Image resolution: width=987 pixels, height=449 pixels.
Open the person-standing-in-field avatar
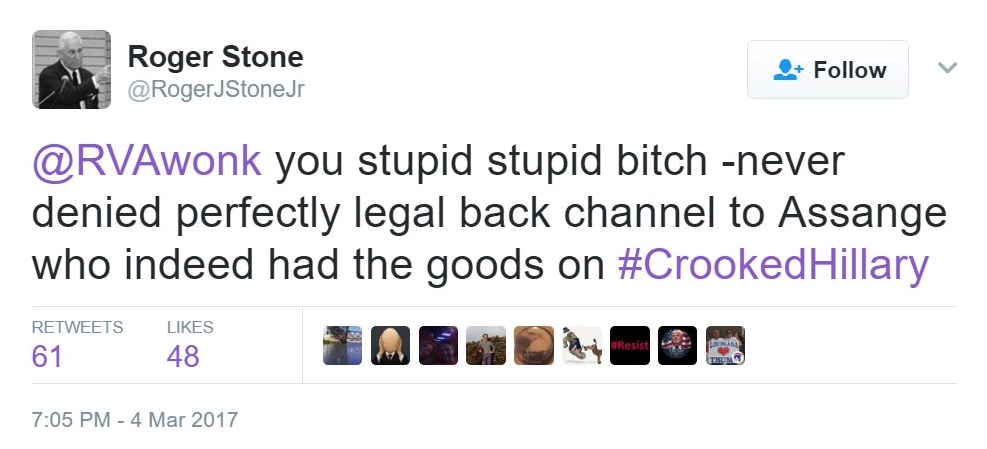[x=486, y=345]
